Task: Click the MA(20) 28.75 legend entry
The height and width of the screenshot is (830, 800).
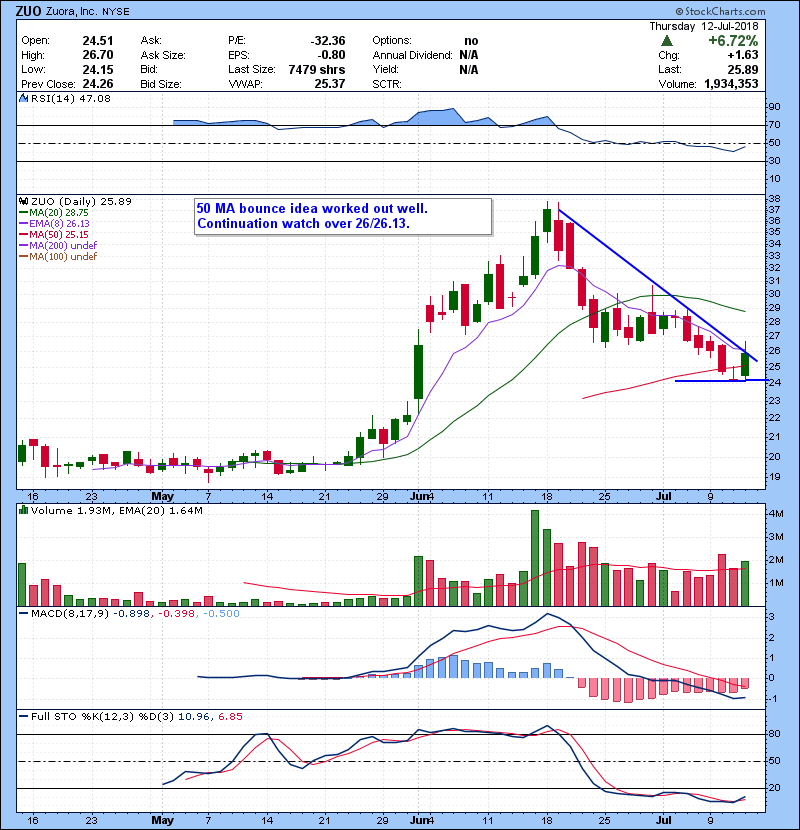Action: click(x=54, y=213)
